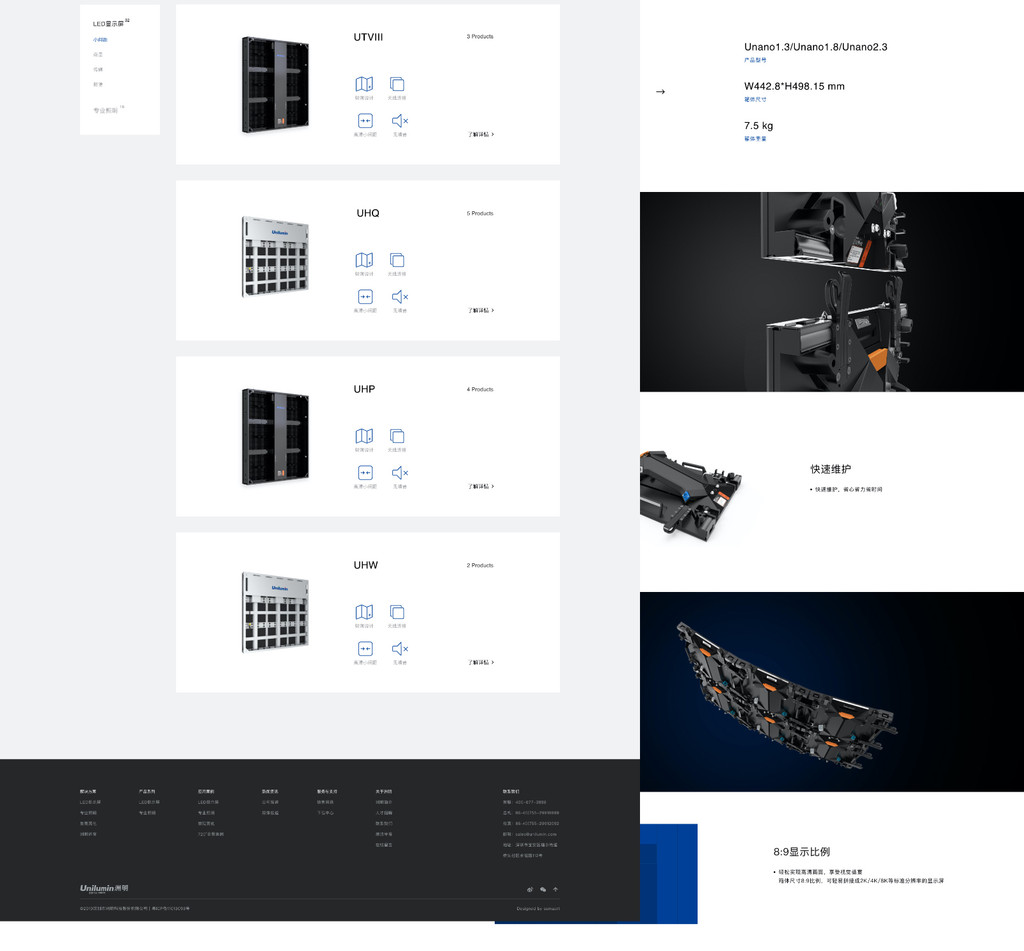The height and width of the screenshot is (951, 1024).
Task: Open the WeChat icon in the footer
Action: 543,889
